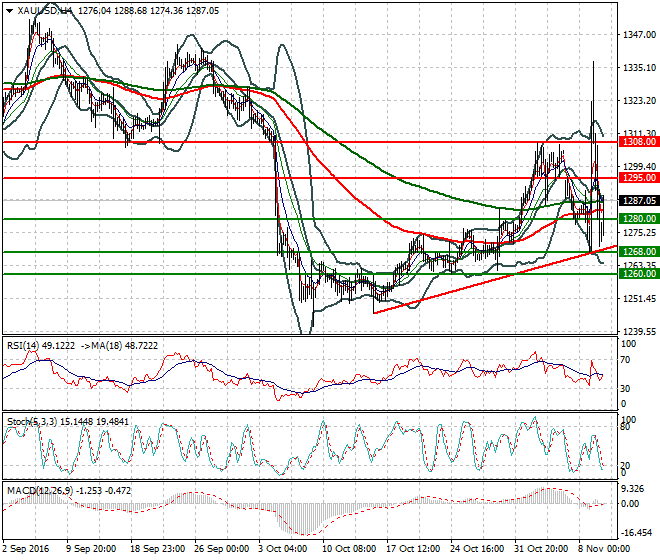The width and height of the screenshot is (660, 560).
Task: Click the 2 Sep 2016 date label
Action: (x=26, y=549)
